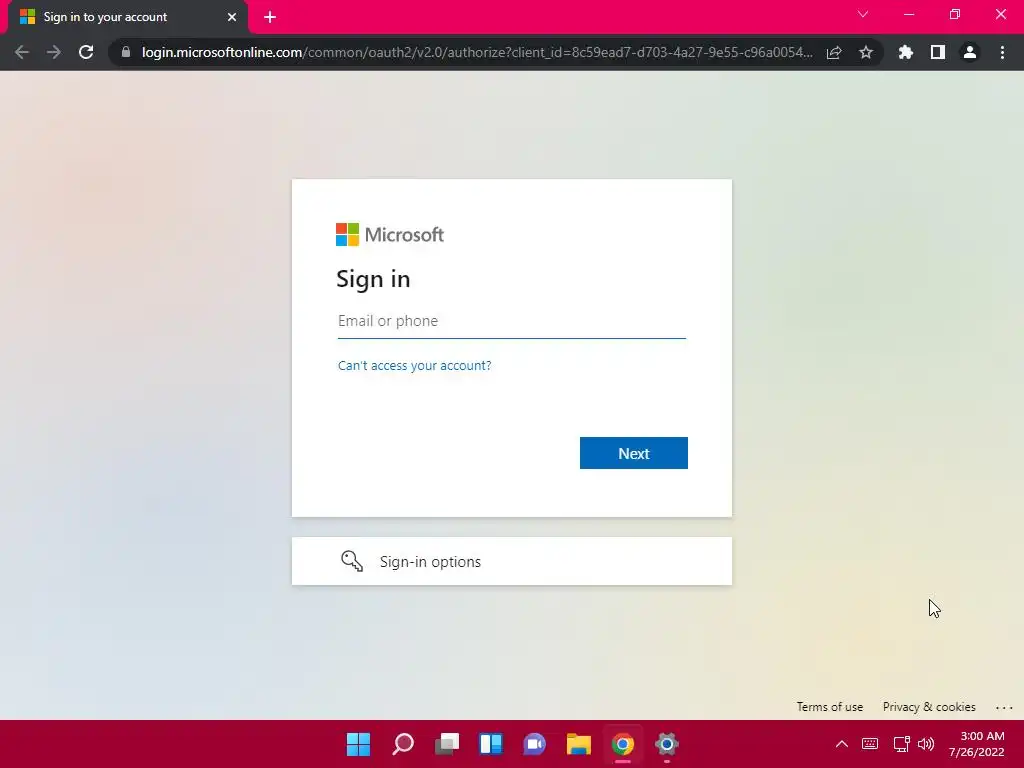
Task: Open a new tab with plus button
Action: pos(270,17)
